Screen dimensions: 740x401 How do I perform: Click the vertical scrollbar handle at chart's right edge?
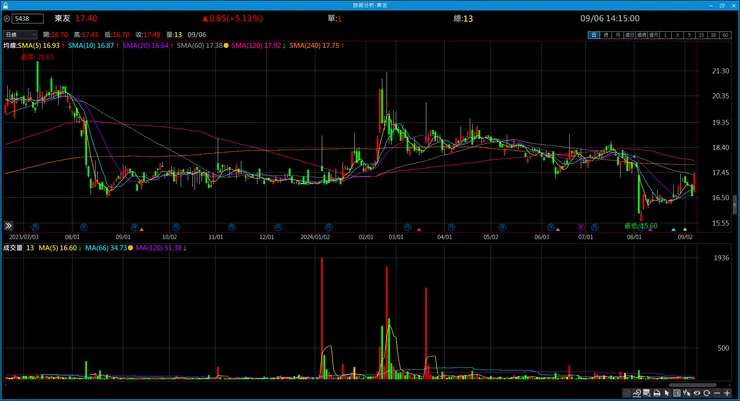tap(734, 206)
